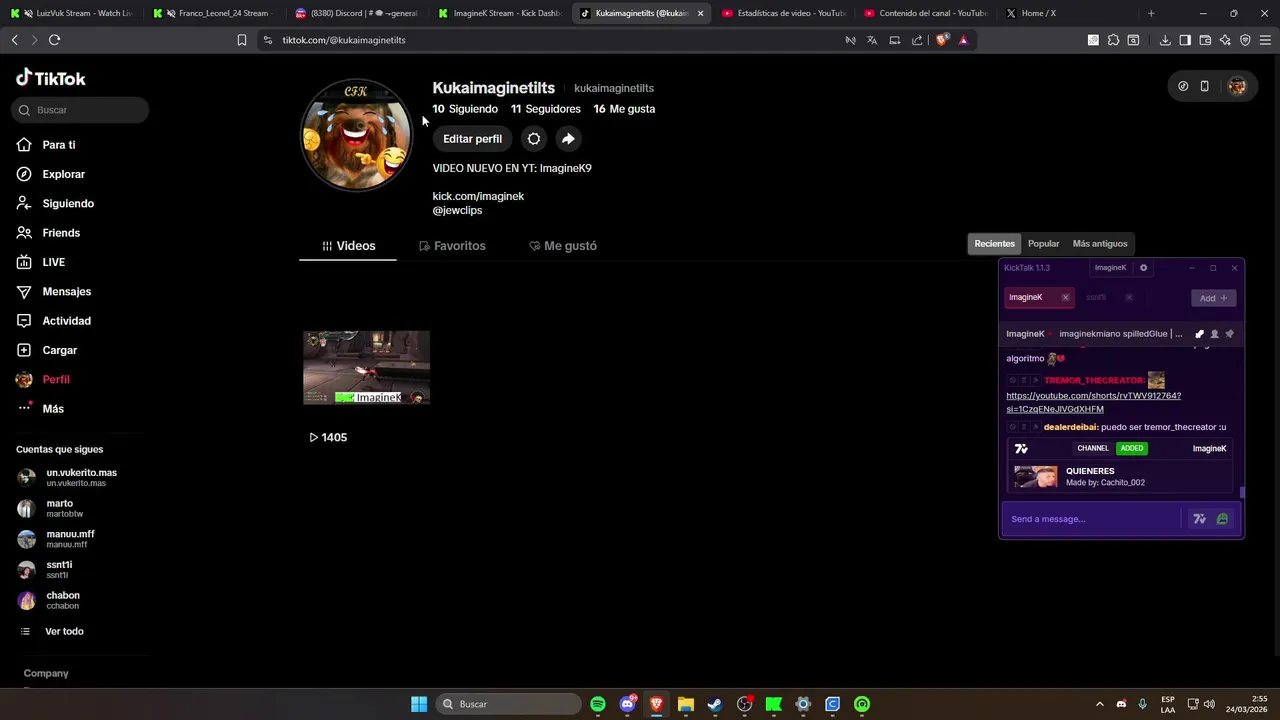Open Kick emote picker in message box
Image resolution: width=1280 pixels, height=720 pixels.
1222,519
